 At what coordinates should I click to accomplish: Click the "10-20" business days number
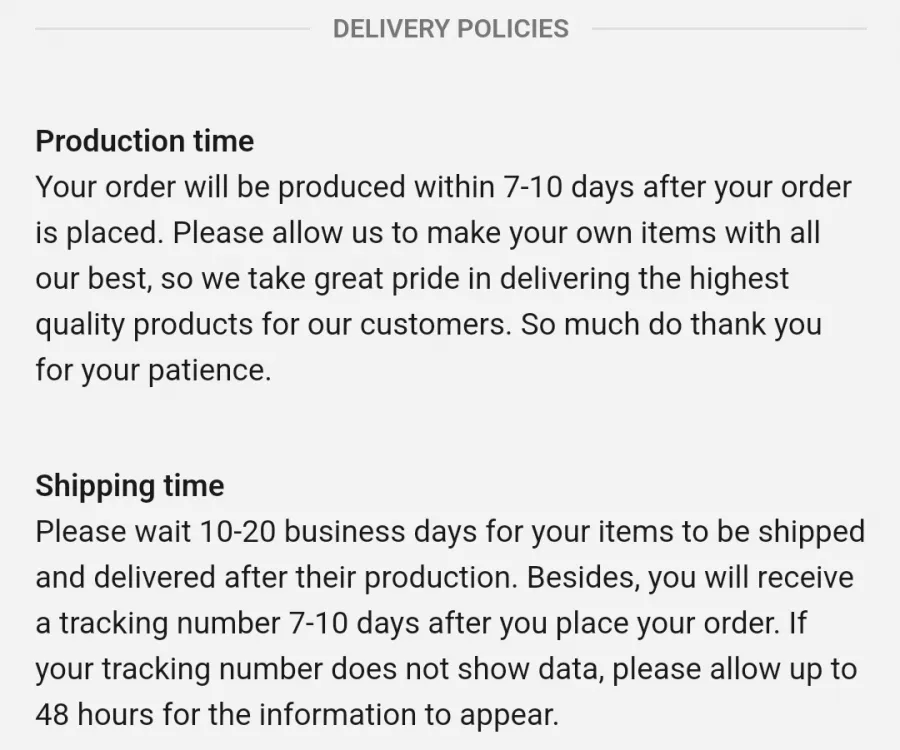pyautogui.click(x=237, y=532)
